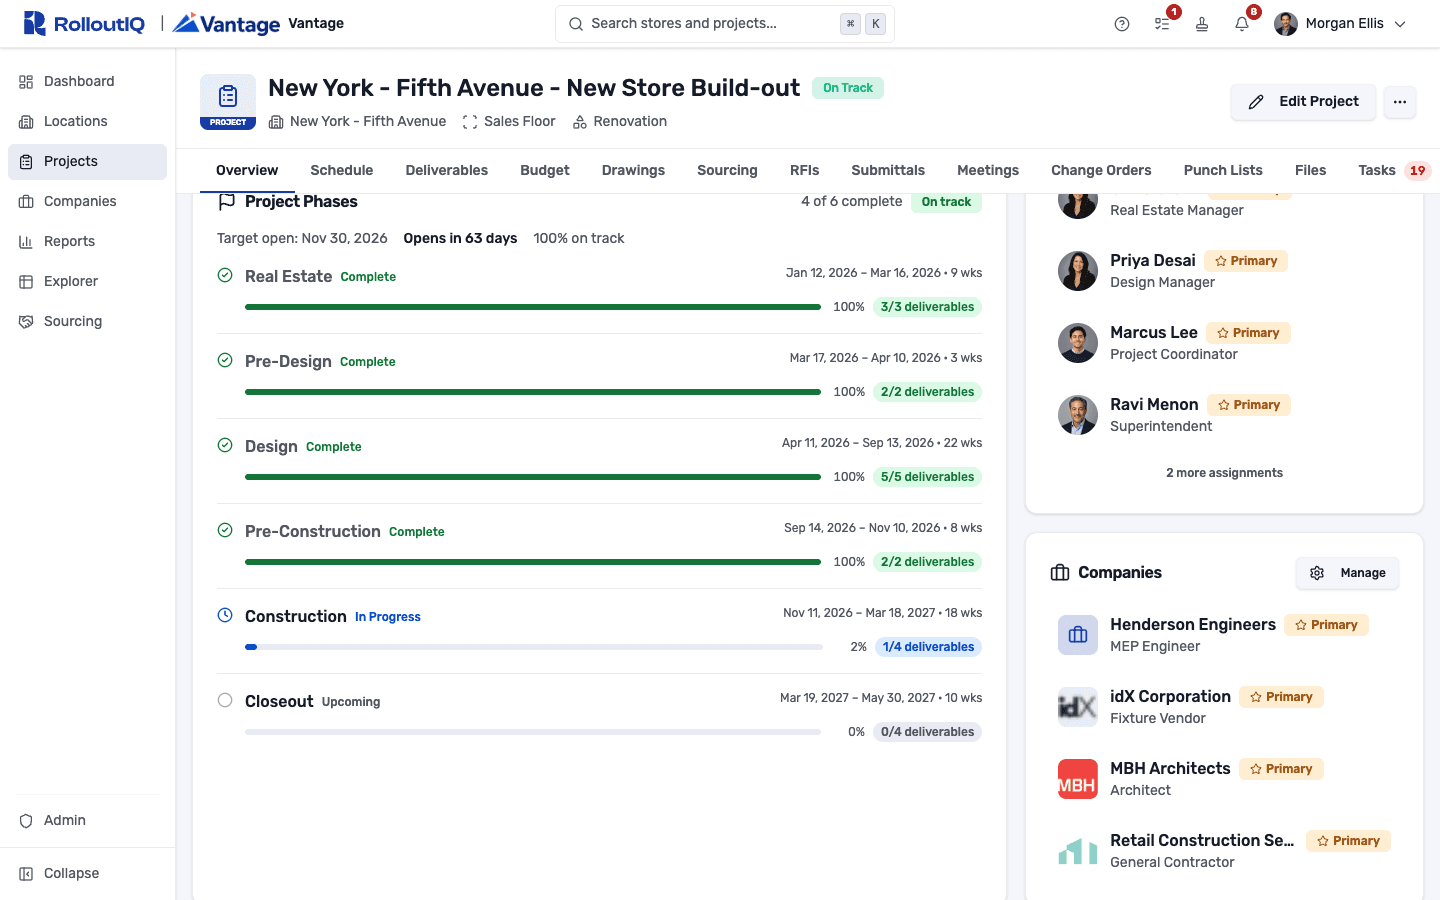Image resolution: width=1440 pixels, height=900 pixels.
Task: Click the approvals stamp icon in header
Action: 1202,24
